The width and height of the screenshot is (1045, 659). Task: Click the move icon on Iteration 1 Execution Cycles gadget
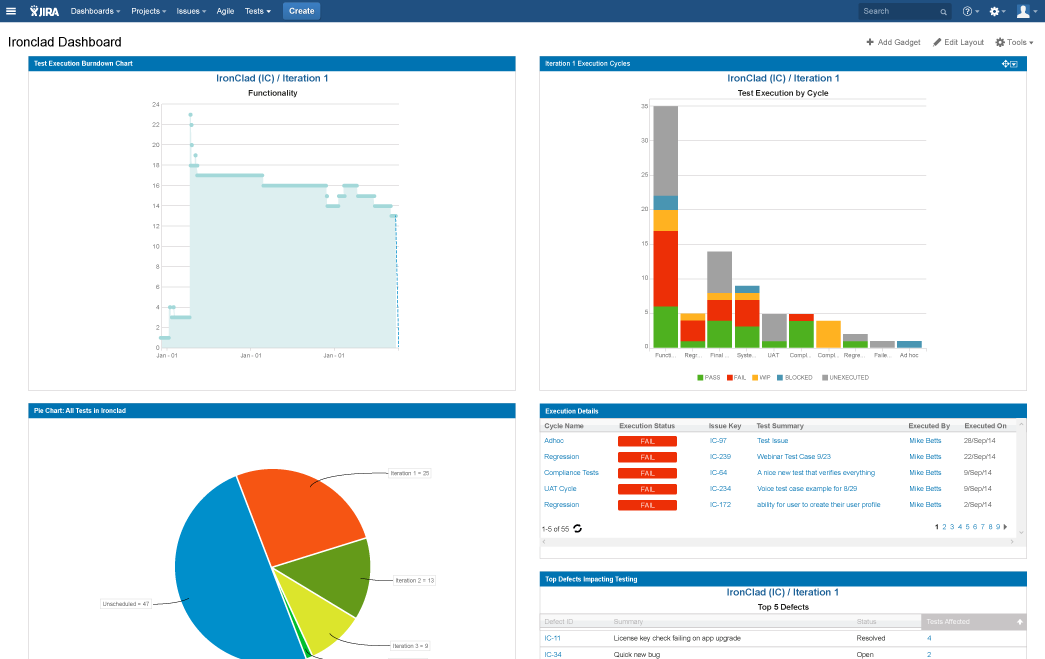click(1006, 64)
